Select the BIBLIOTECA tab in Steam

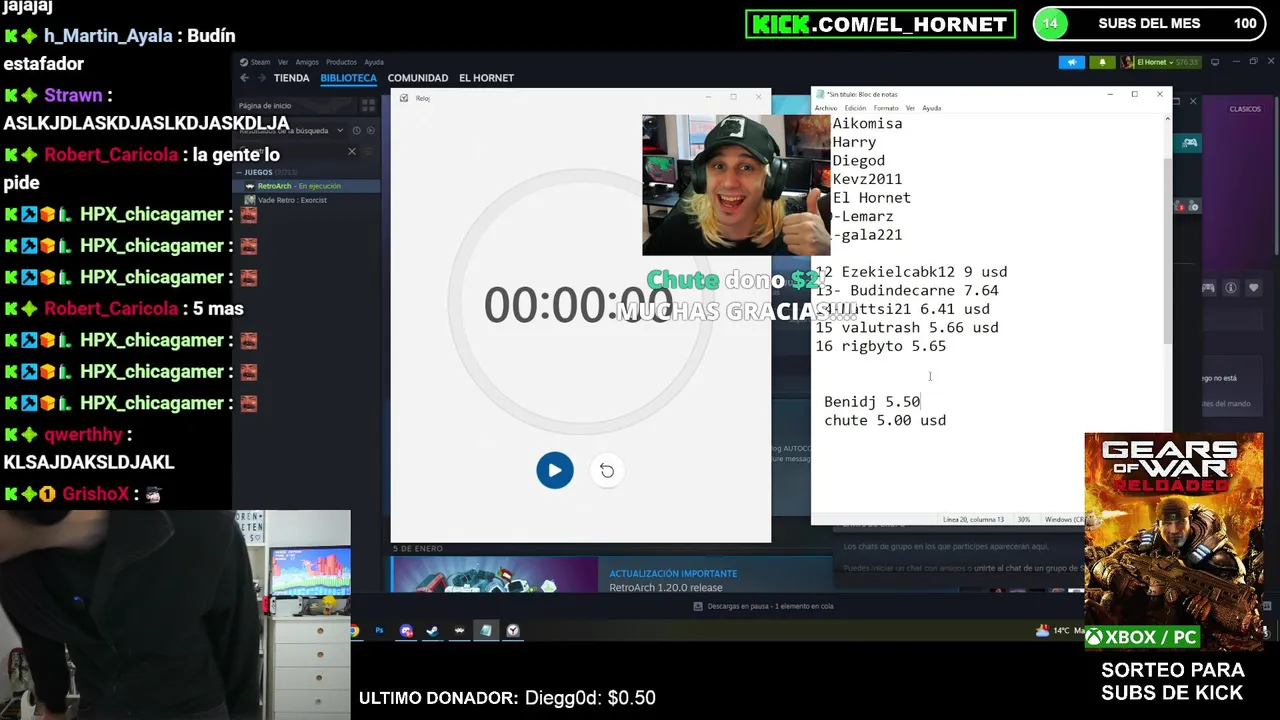coord(348,78)
